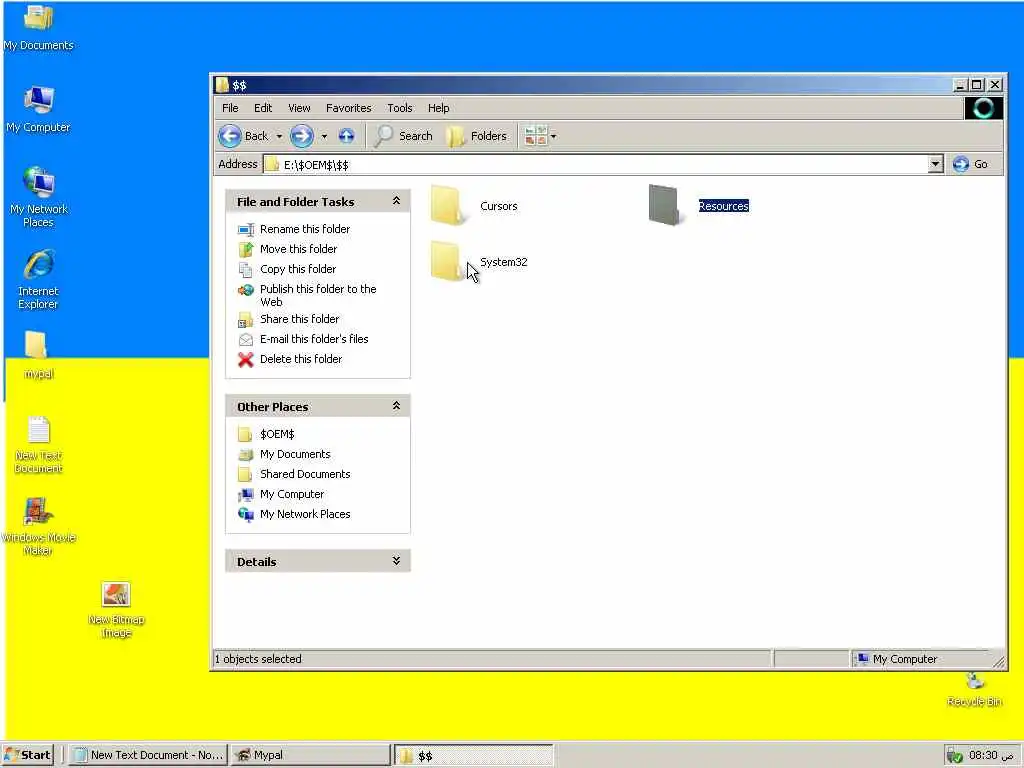Click the Back arrow button
The image size is (1024, 768).
pos(230,136)
